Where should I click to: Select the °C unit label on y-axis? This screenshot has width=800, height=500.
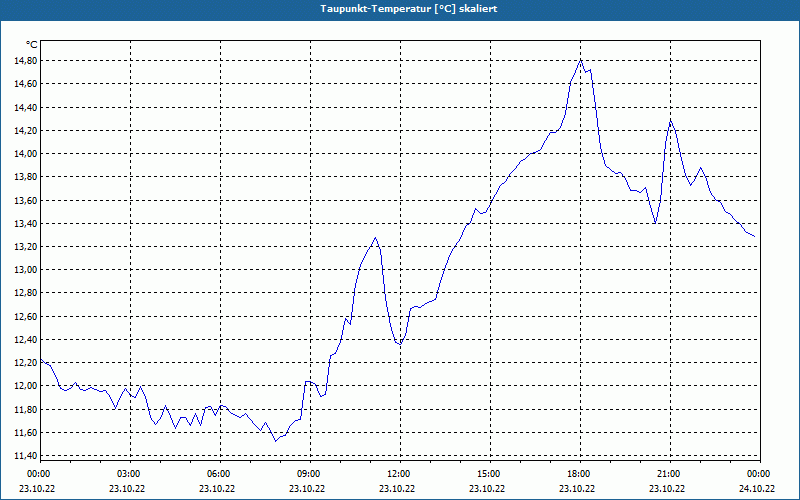pyautogui.click(x=32, y=45)
